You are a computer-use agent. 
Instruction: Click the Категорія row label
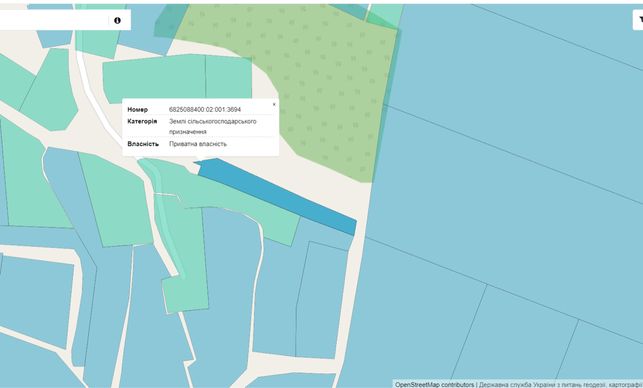click(x=142, y=121)
